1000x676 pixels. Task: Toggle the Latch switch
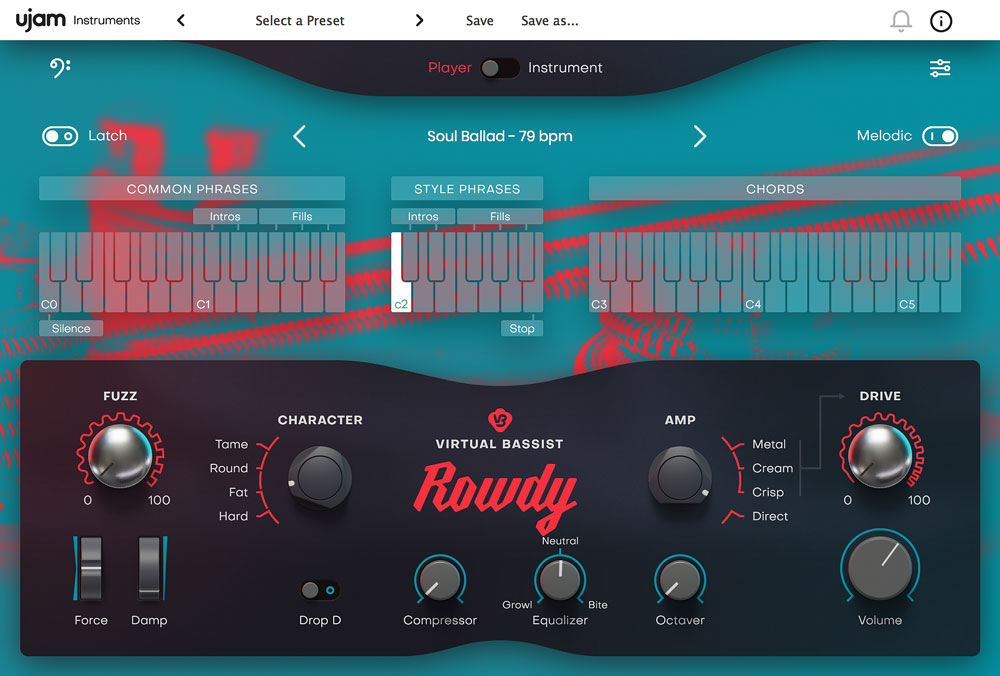point(60,136)
